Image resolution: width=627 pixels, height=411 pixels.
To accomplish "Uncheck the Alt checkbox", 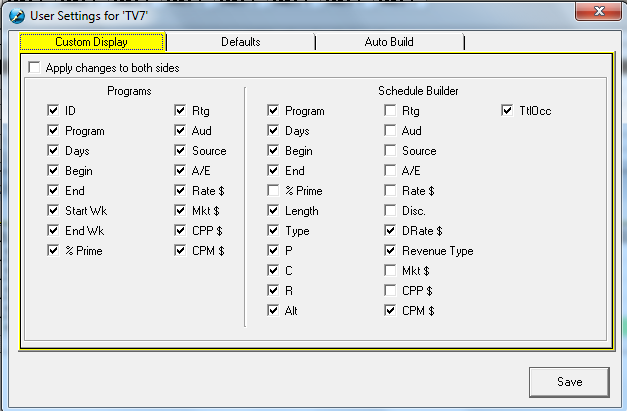I will (274, 311).
